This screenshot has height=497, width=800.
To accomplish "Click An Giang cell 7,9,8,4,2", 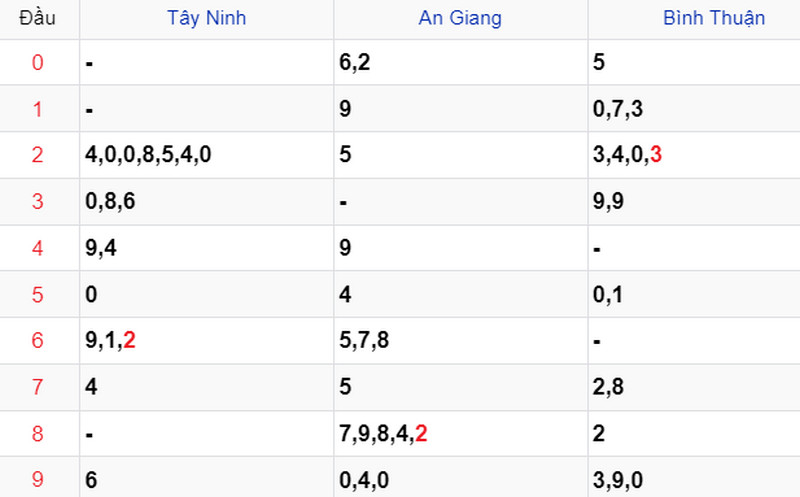I will [x=384, y=433].
